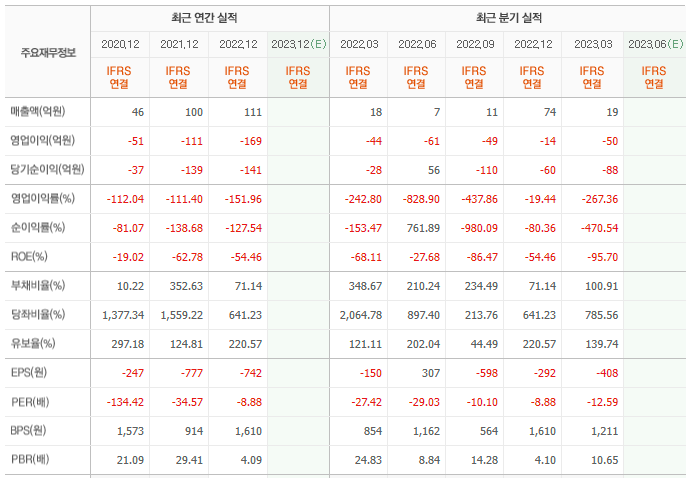Select the 순이익률(%) row label
The height and width of the screenshot is (478, 697).
click(x=38, y=228)
